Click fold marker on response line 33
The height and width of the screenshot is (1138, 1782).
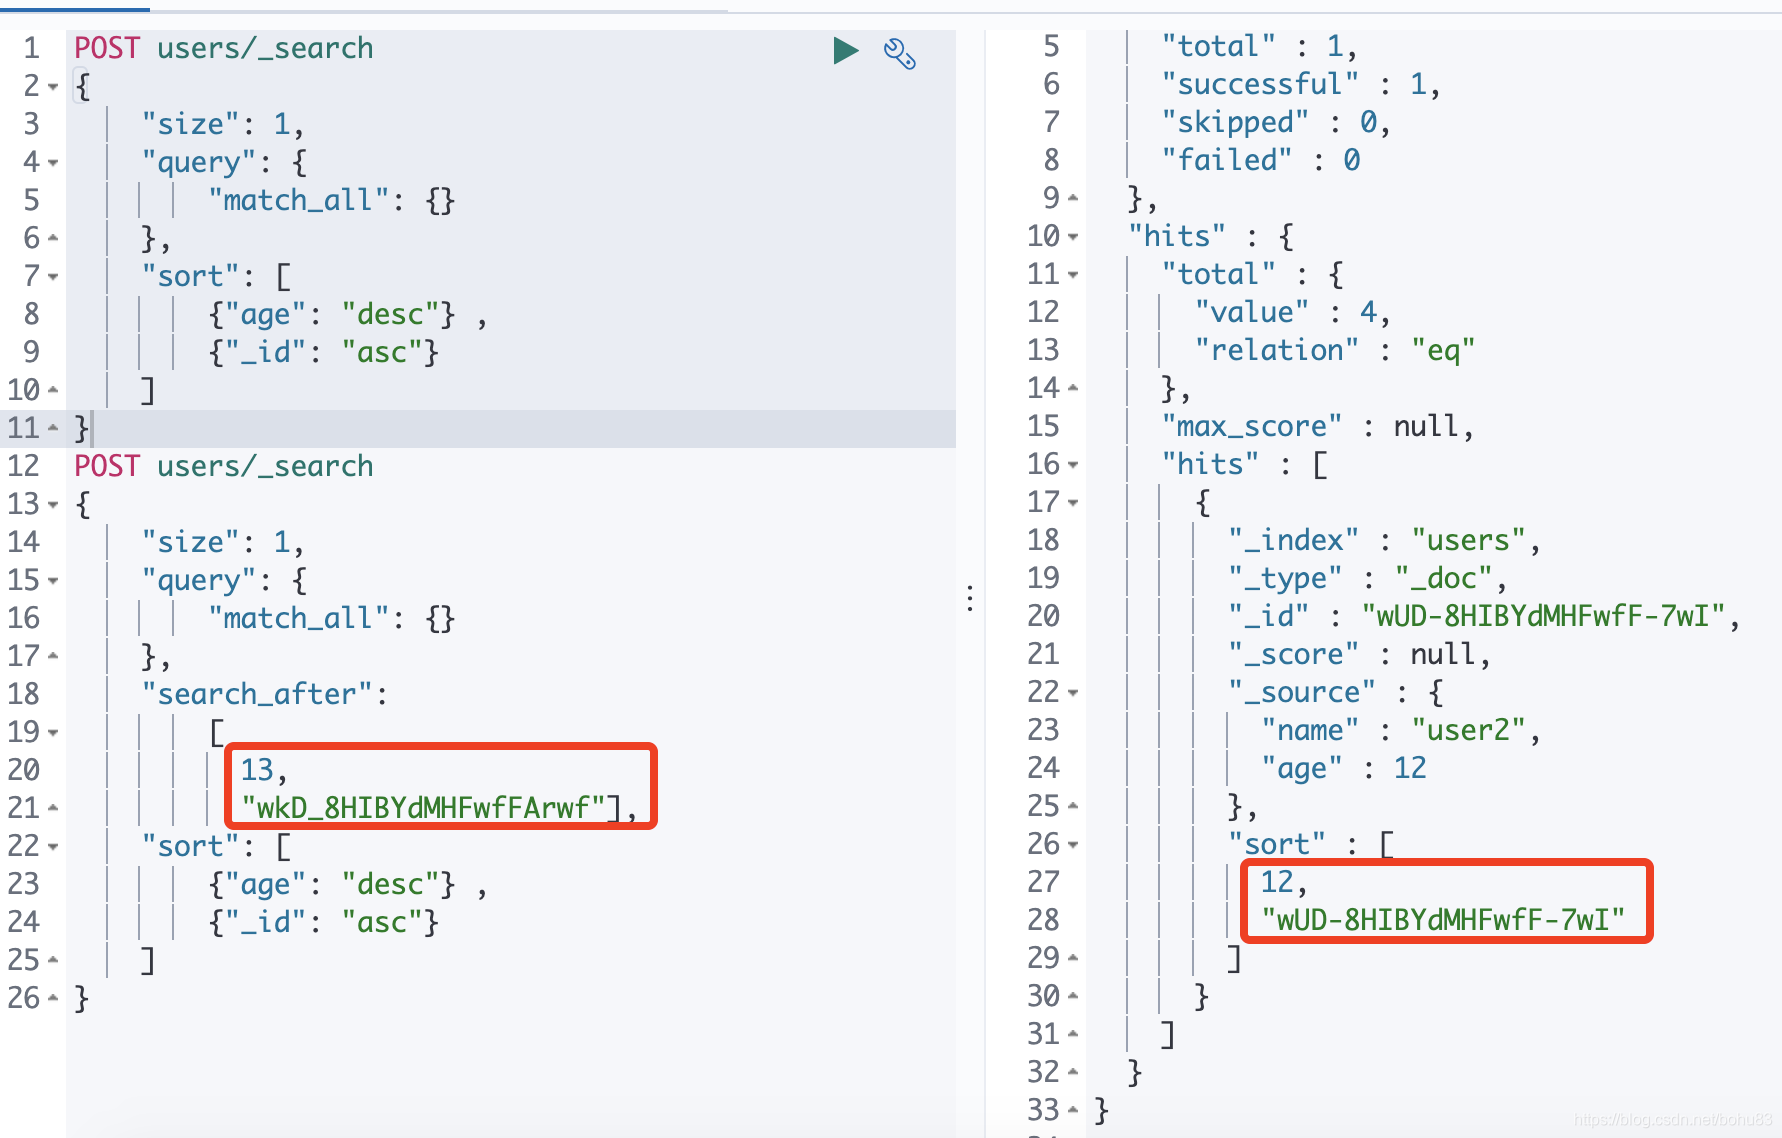1073,1111
